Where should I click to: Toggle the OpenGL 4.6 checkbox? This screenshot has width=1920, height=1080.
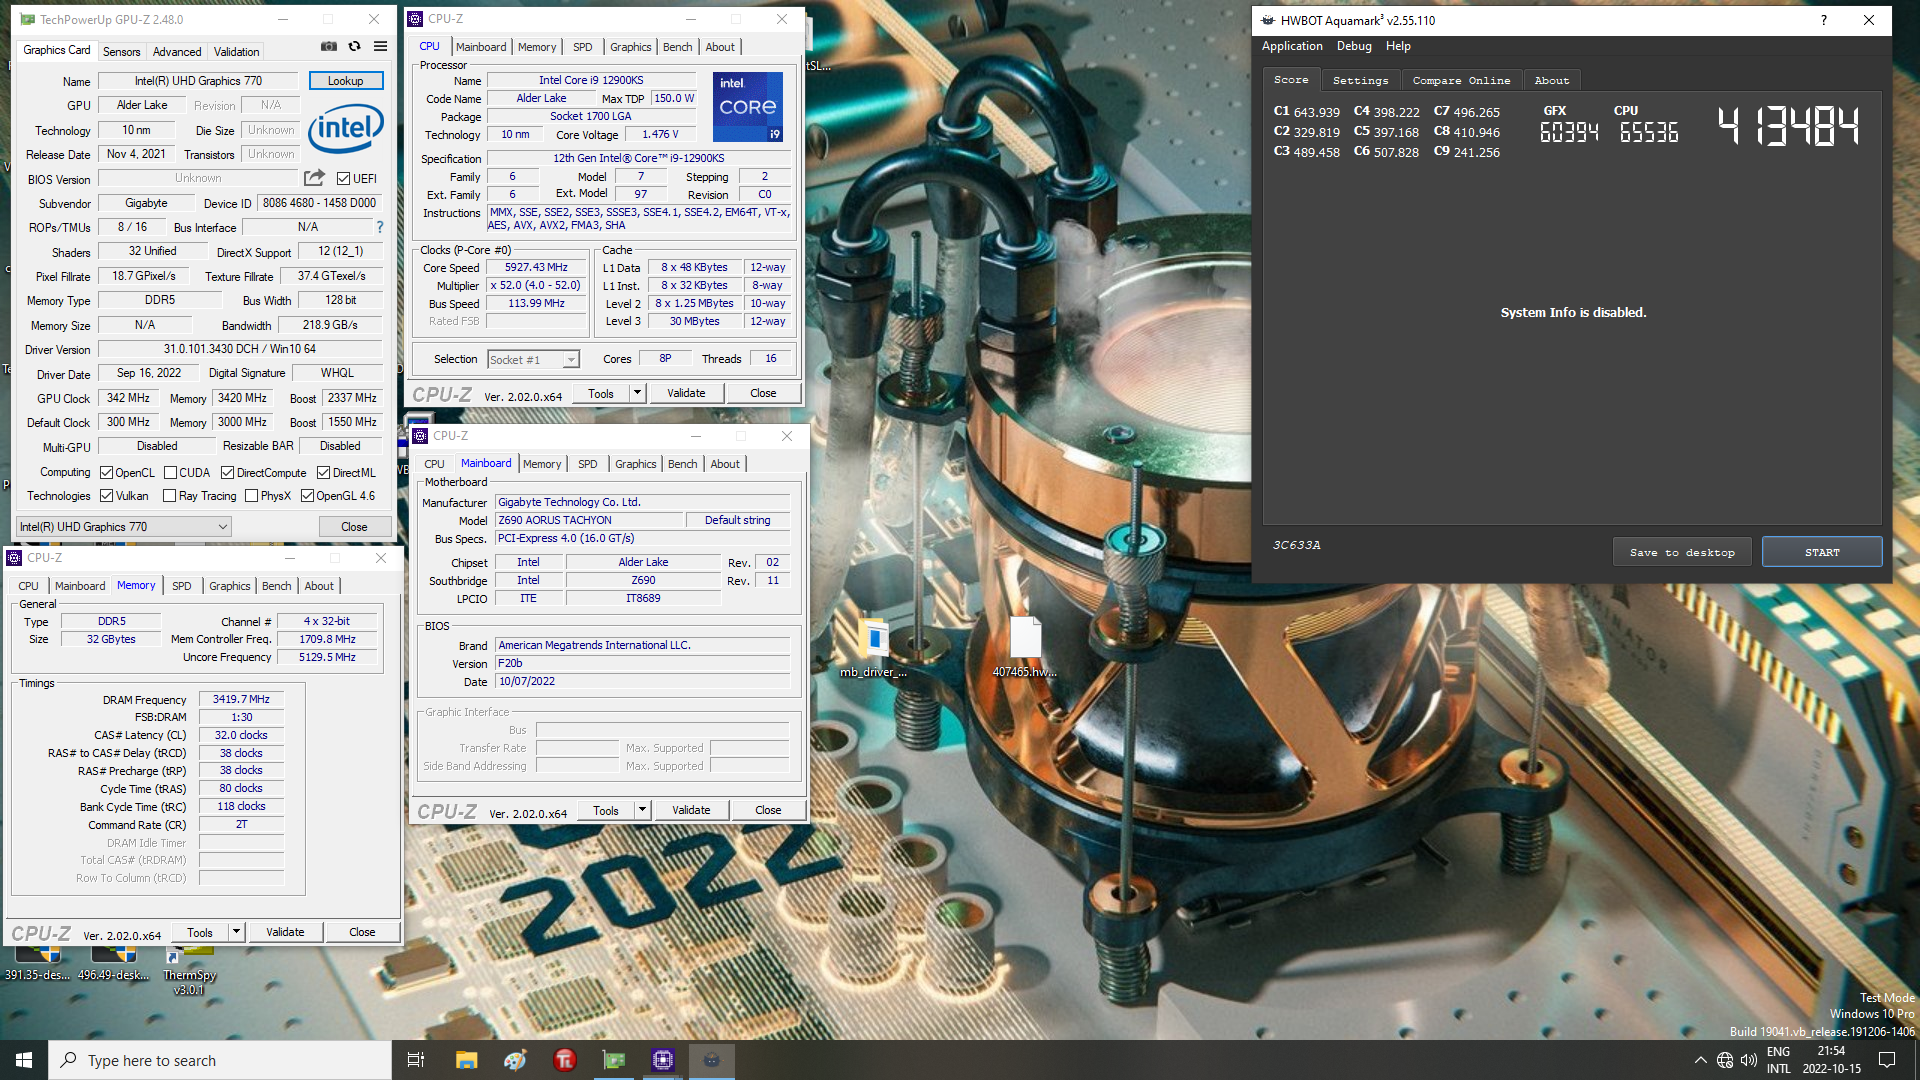click(x=308, y=496)
